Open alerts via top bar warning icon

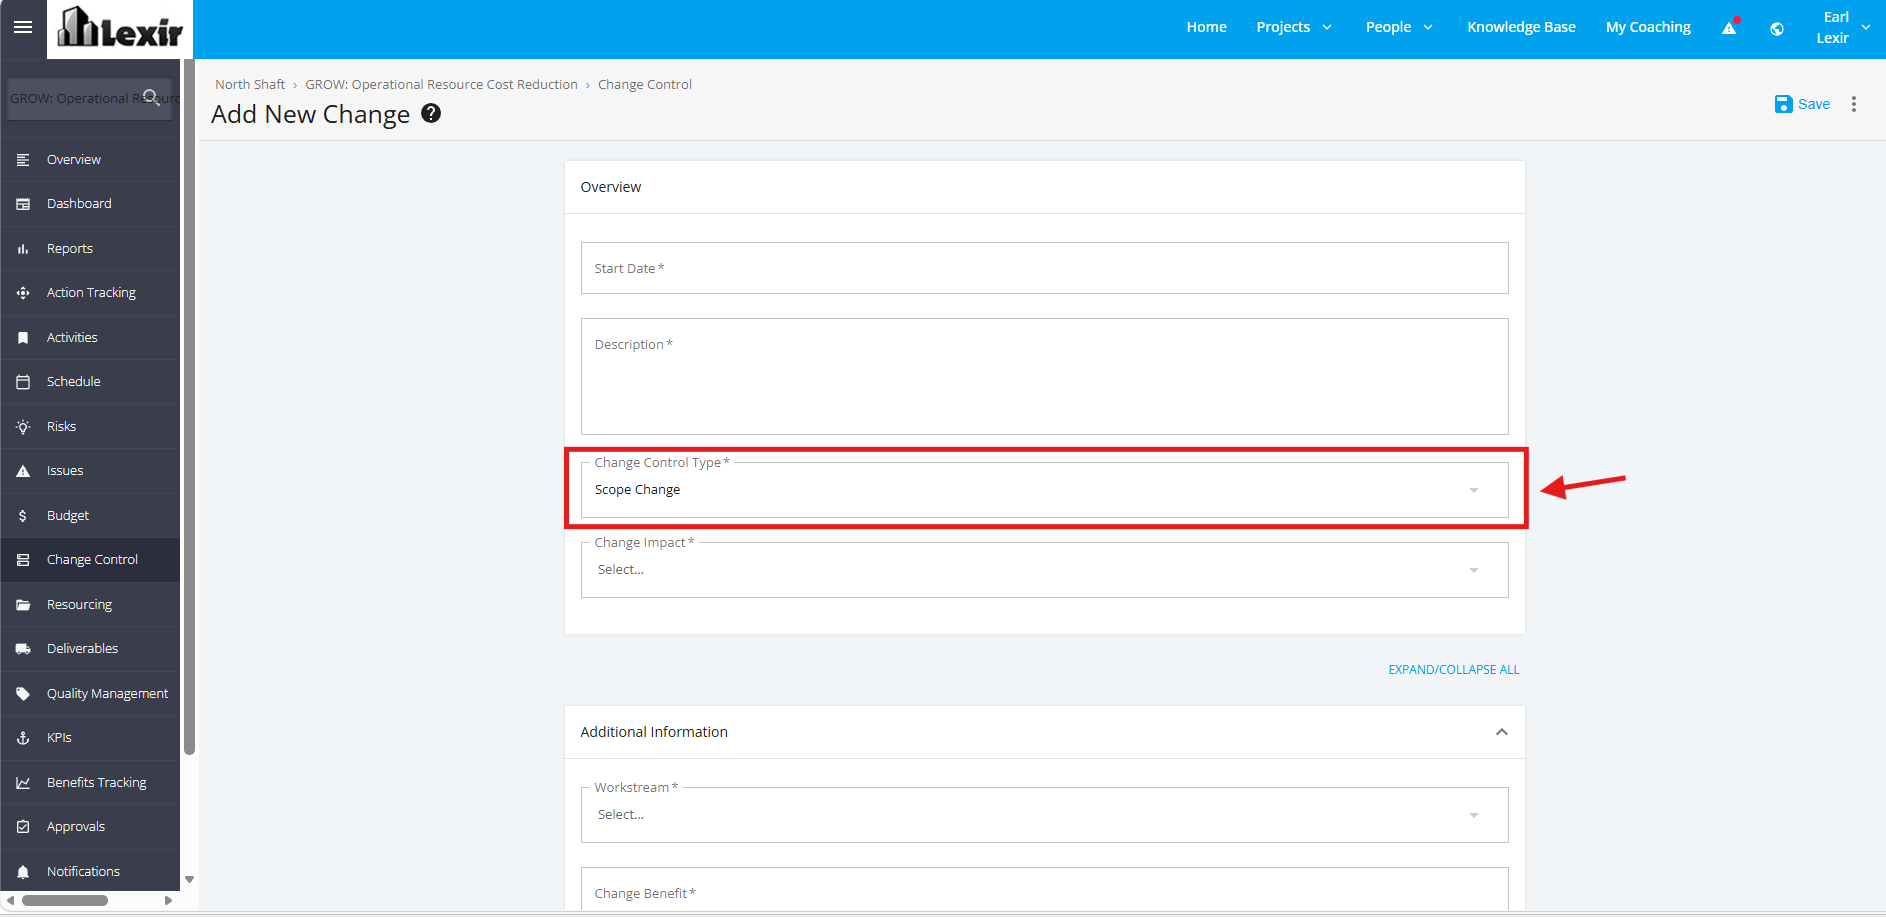[1730, 27]
